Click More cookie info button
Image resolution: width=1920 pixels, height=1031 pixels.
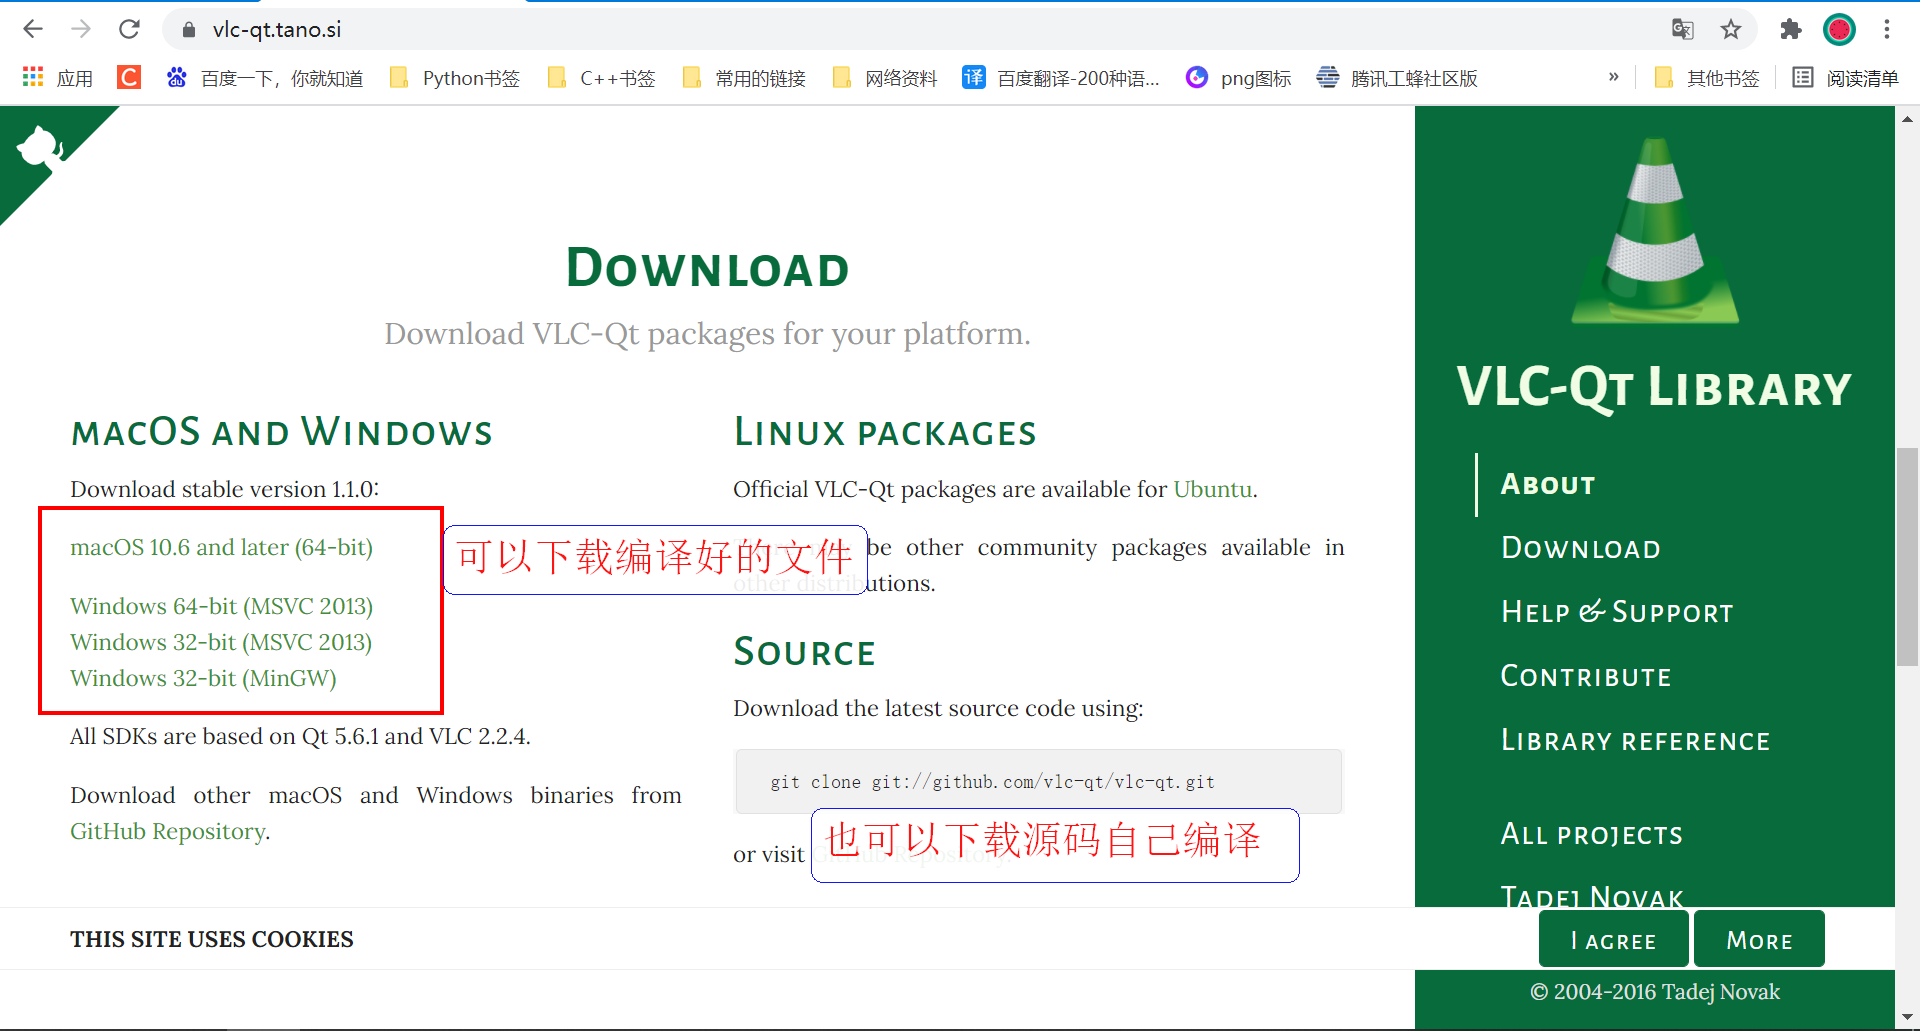coord(1759,940)
